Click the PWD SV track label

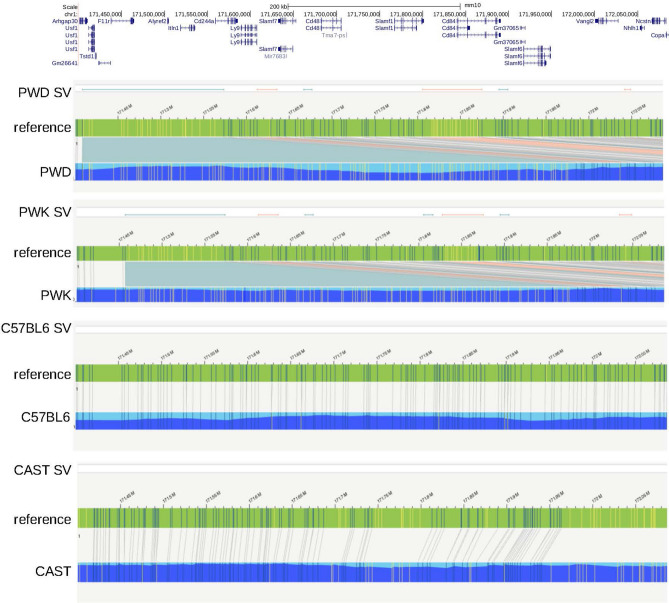(46, 93)
